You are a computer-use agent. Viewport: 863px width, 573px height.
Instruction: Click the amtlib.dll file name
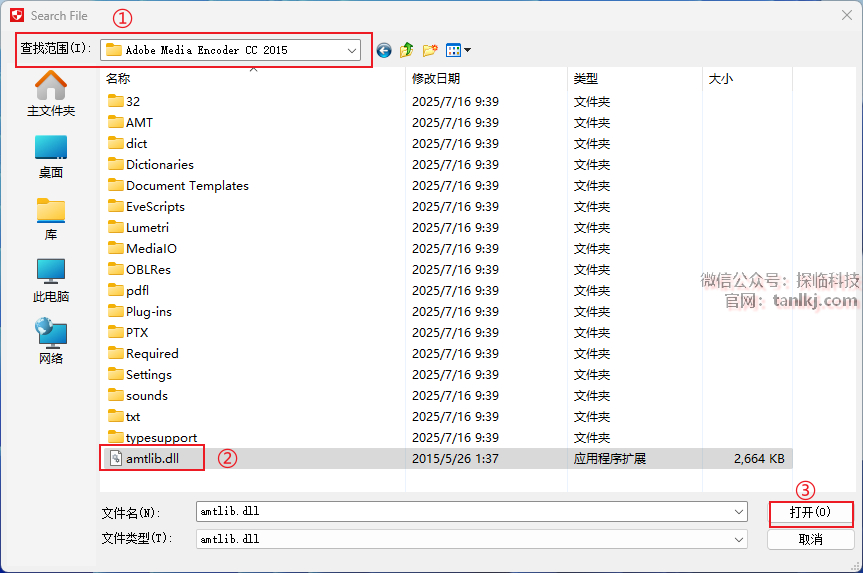click(152, 459)
